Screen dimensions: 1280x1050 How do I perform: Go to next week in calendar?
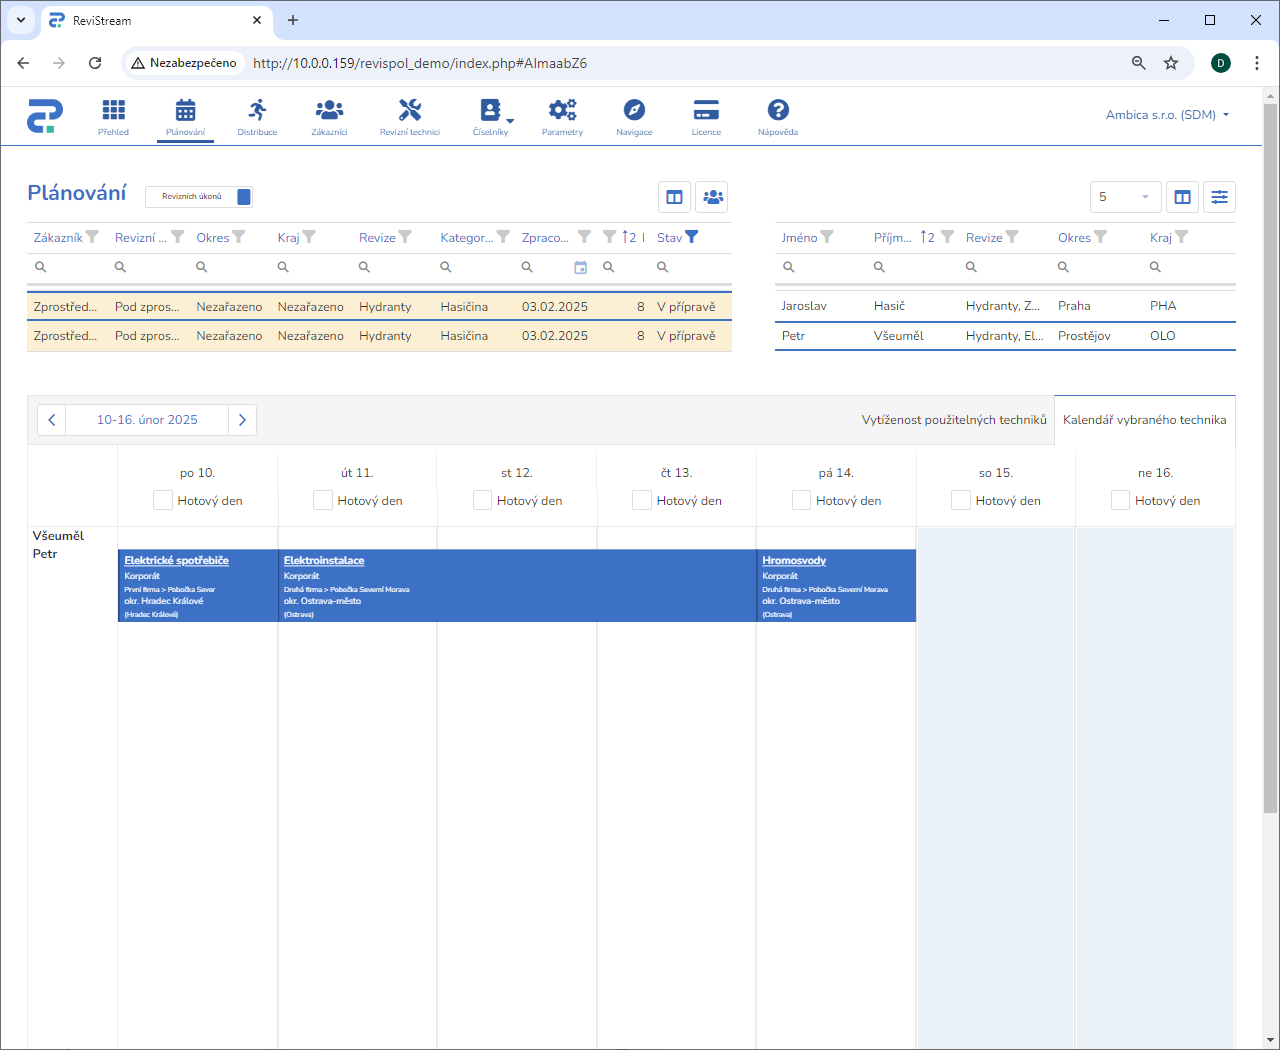(242, 420)
